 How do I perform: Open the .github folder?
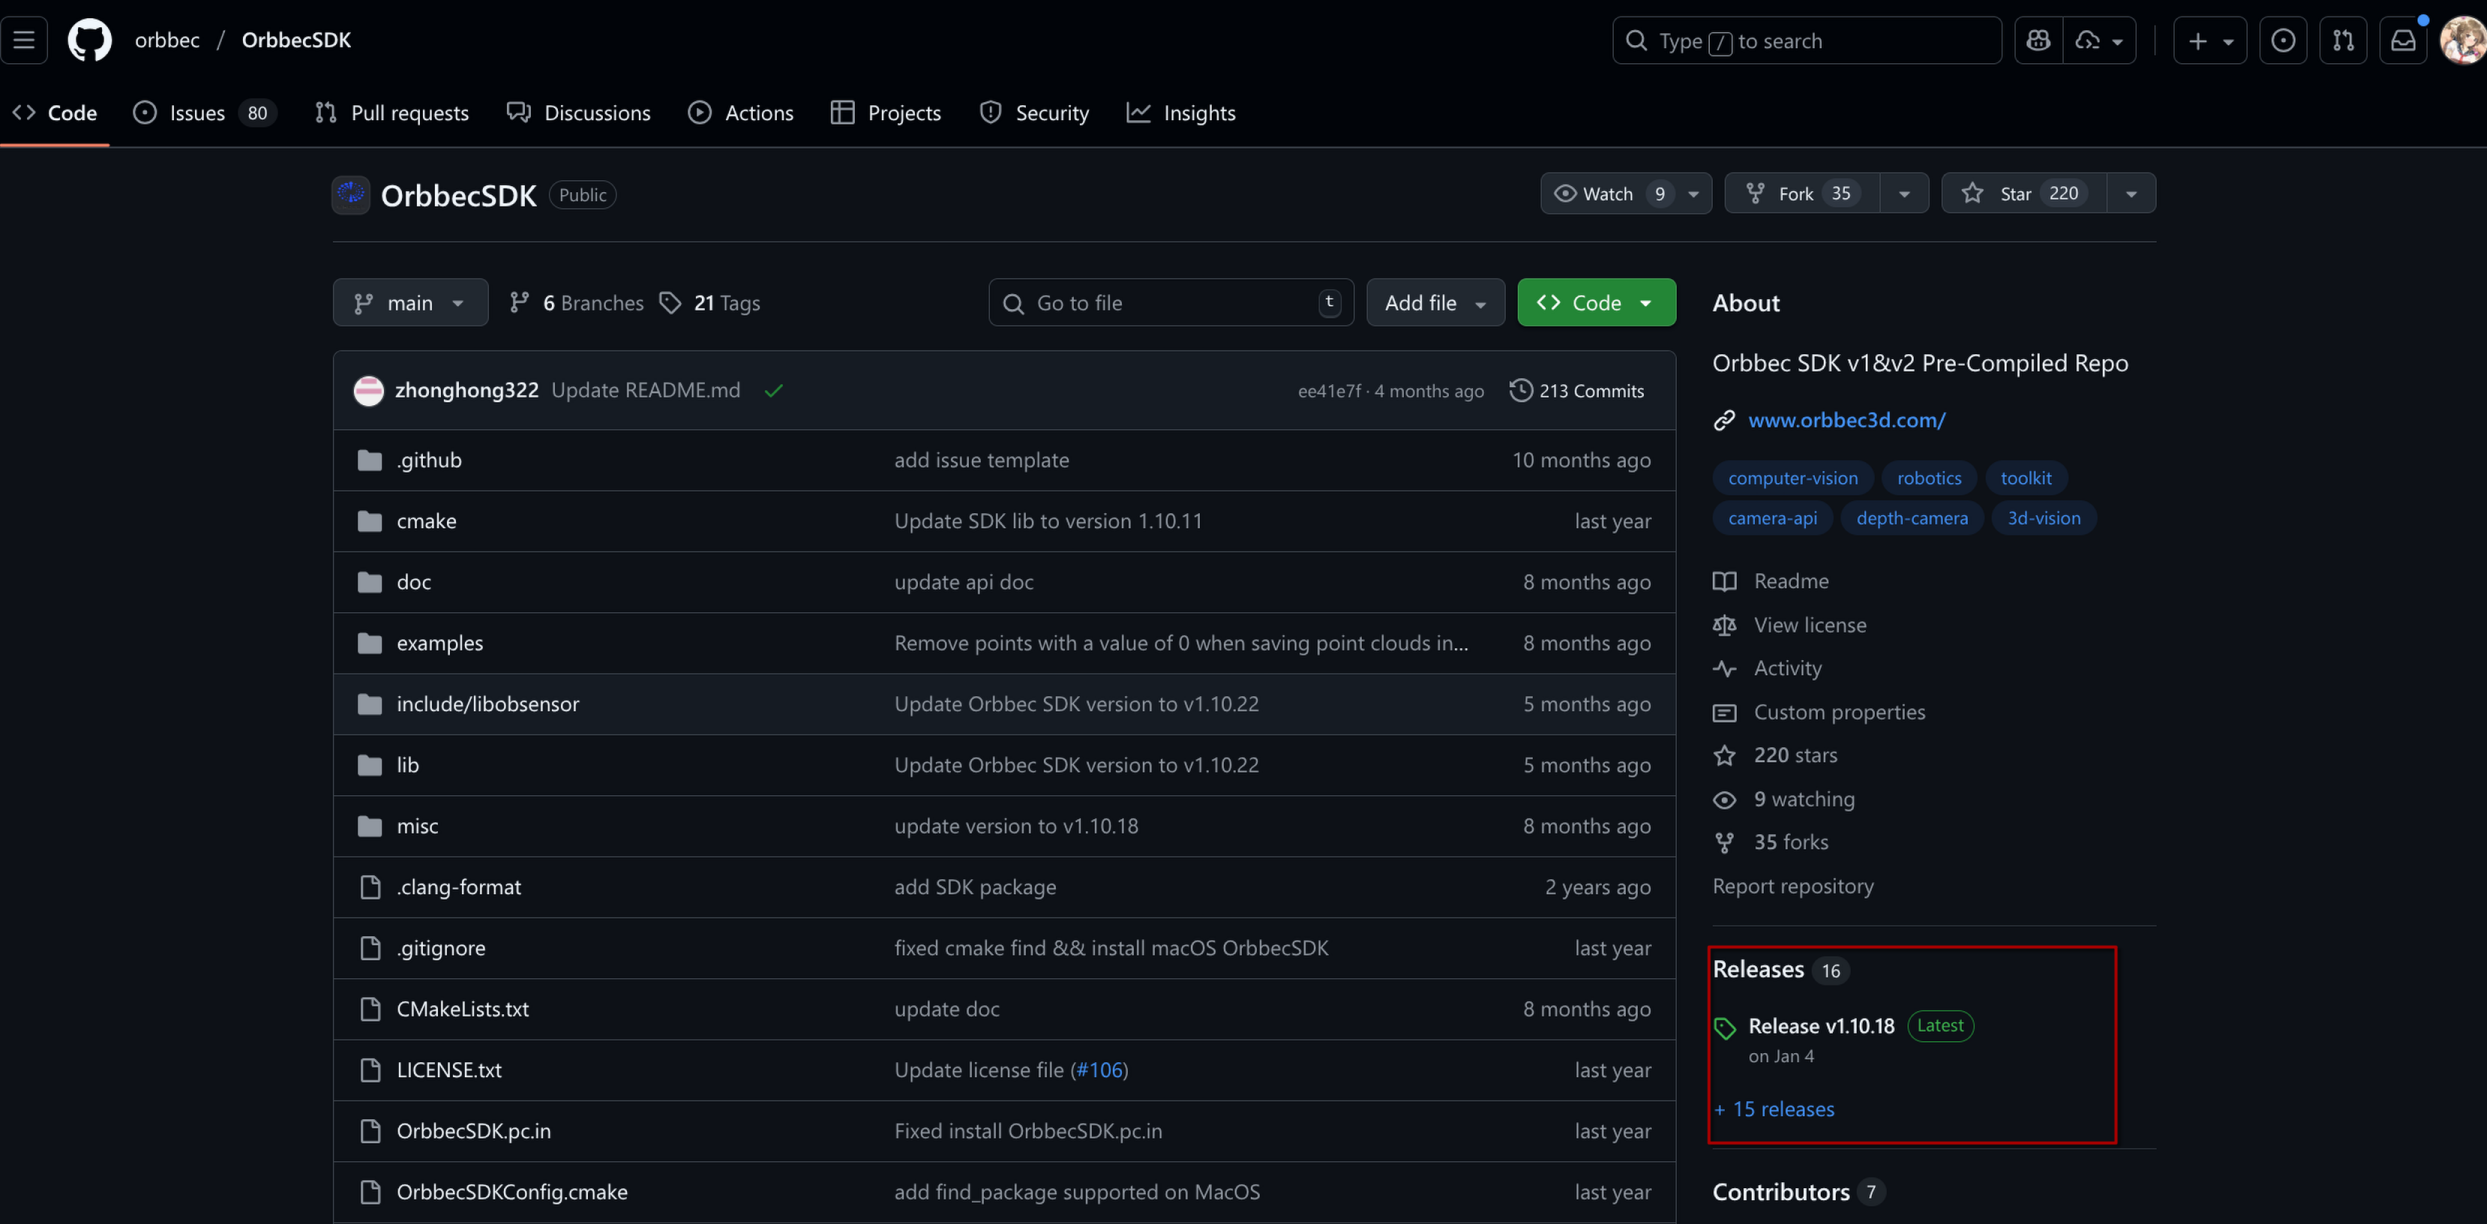pyautogui.click(x=429, y=460)
